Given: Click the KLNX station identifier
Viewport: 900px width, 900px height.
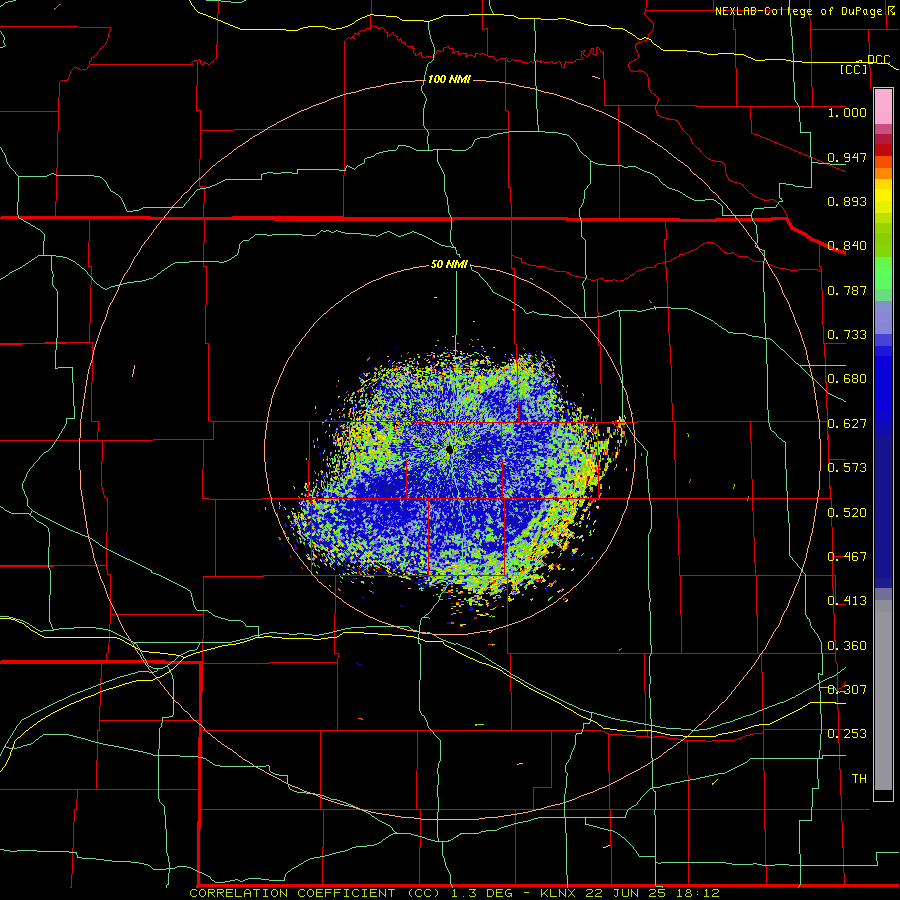Looking at the screenshot, I should pos(560,893).
